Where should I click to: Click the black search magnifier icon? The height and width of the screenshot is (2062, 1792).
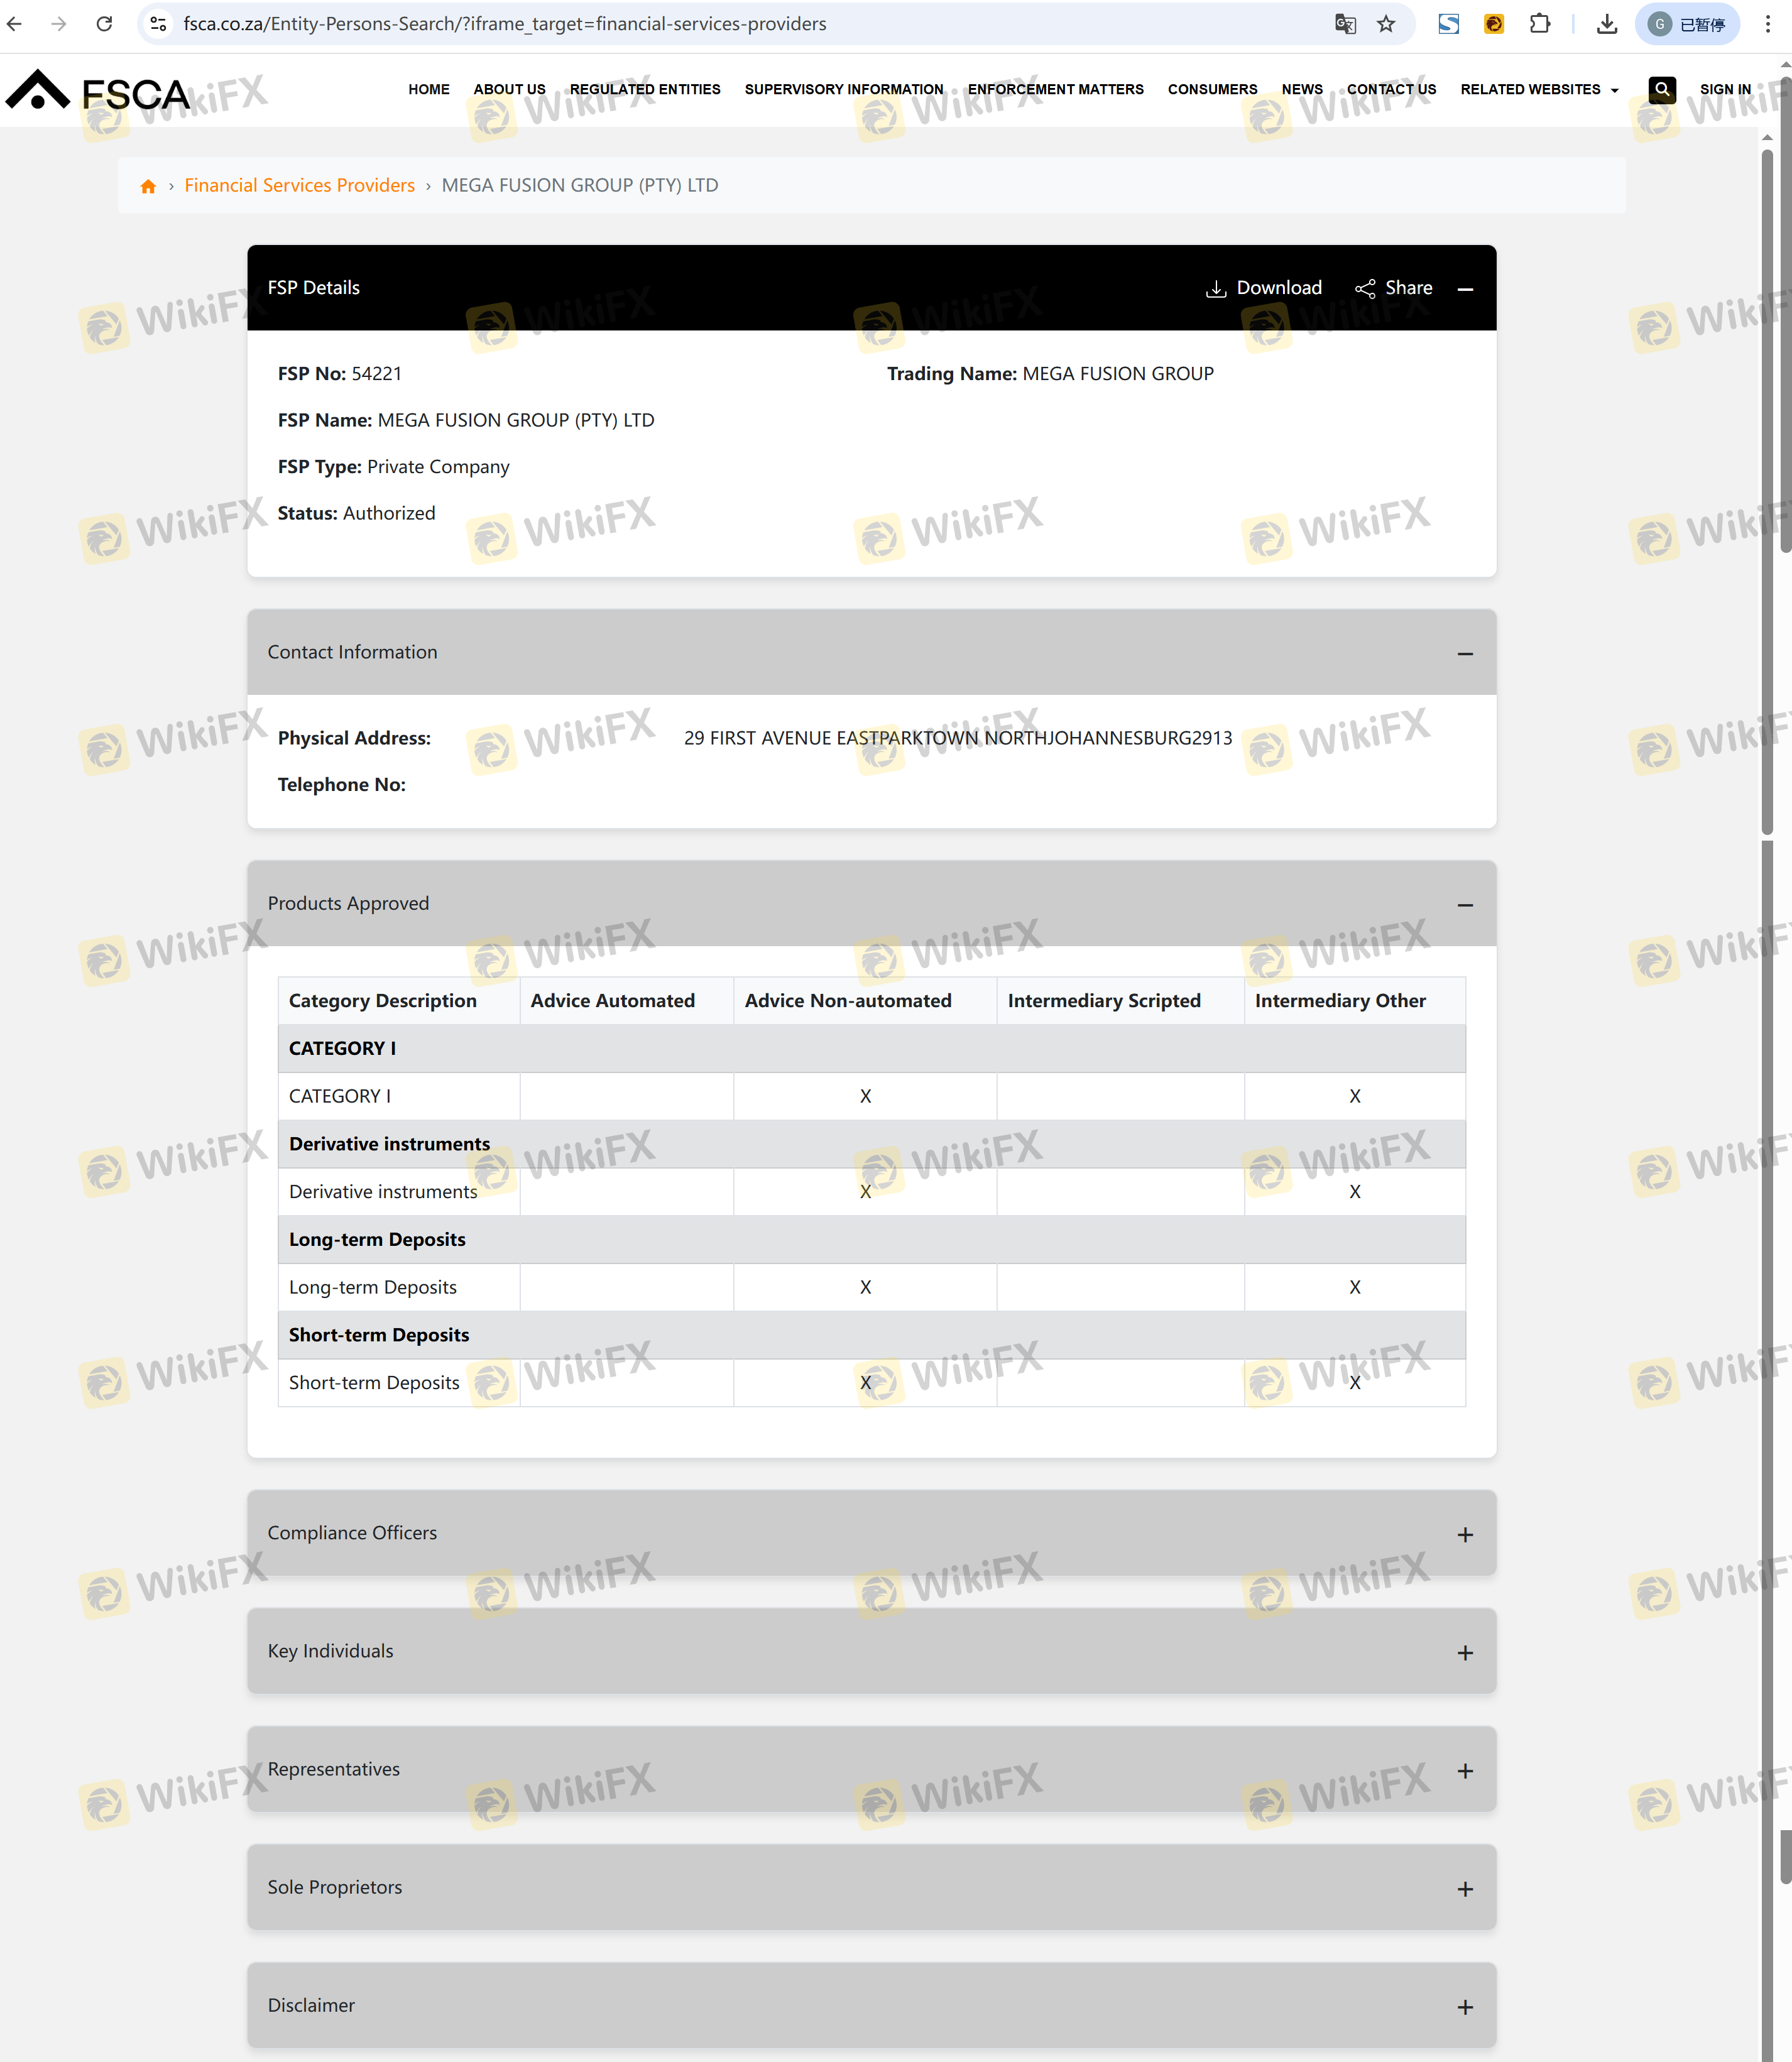click(x=1661, y=89)
